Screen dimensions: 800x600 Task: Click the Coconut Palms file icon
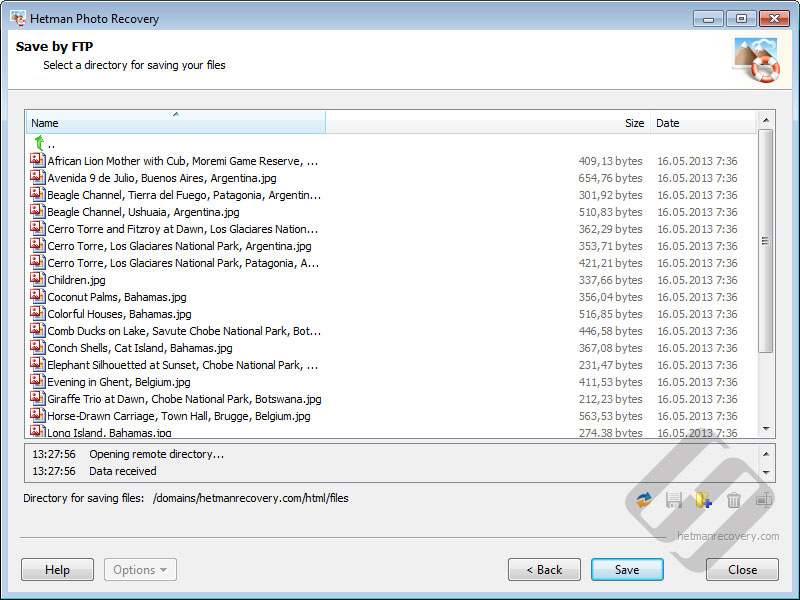pyautogui.click(x=38, y=297)
